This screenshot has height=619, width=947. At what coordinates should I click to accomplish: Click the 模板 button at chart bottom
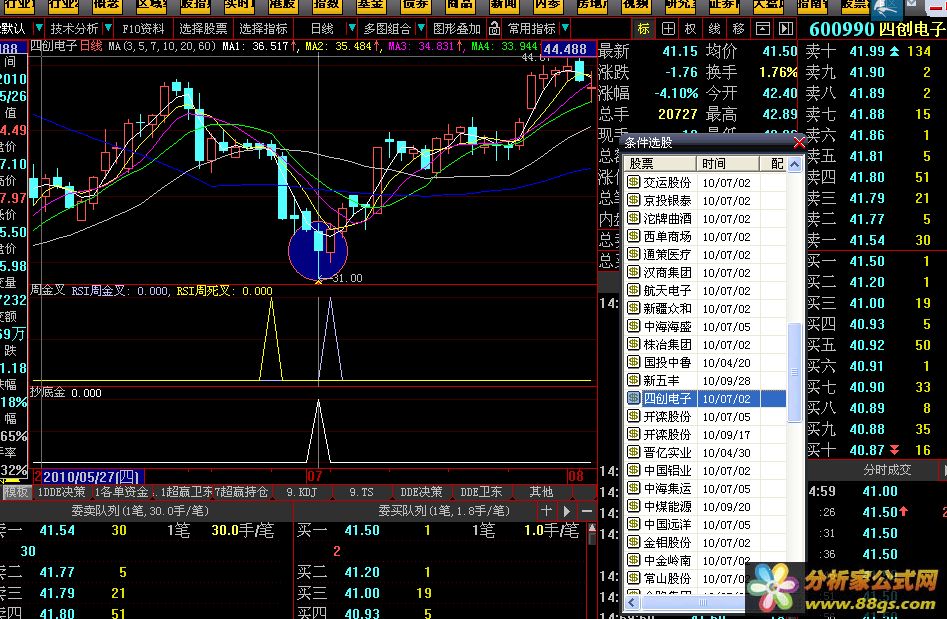tap(16, 492)
